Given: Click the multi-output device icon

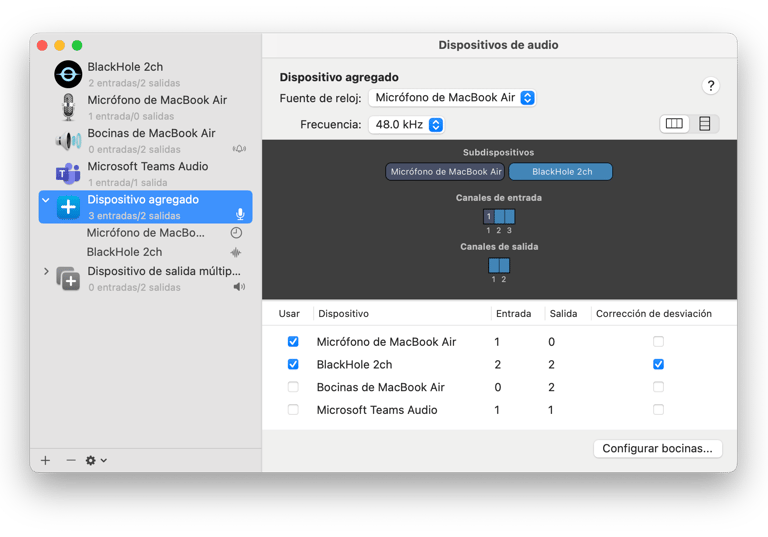Looking at the screenshot, I should (68, 279).
